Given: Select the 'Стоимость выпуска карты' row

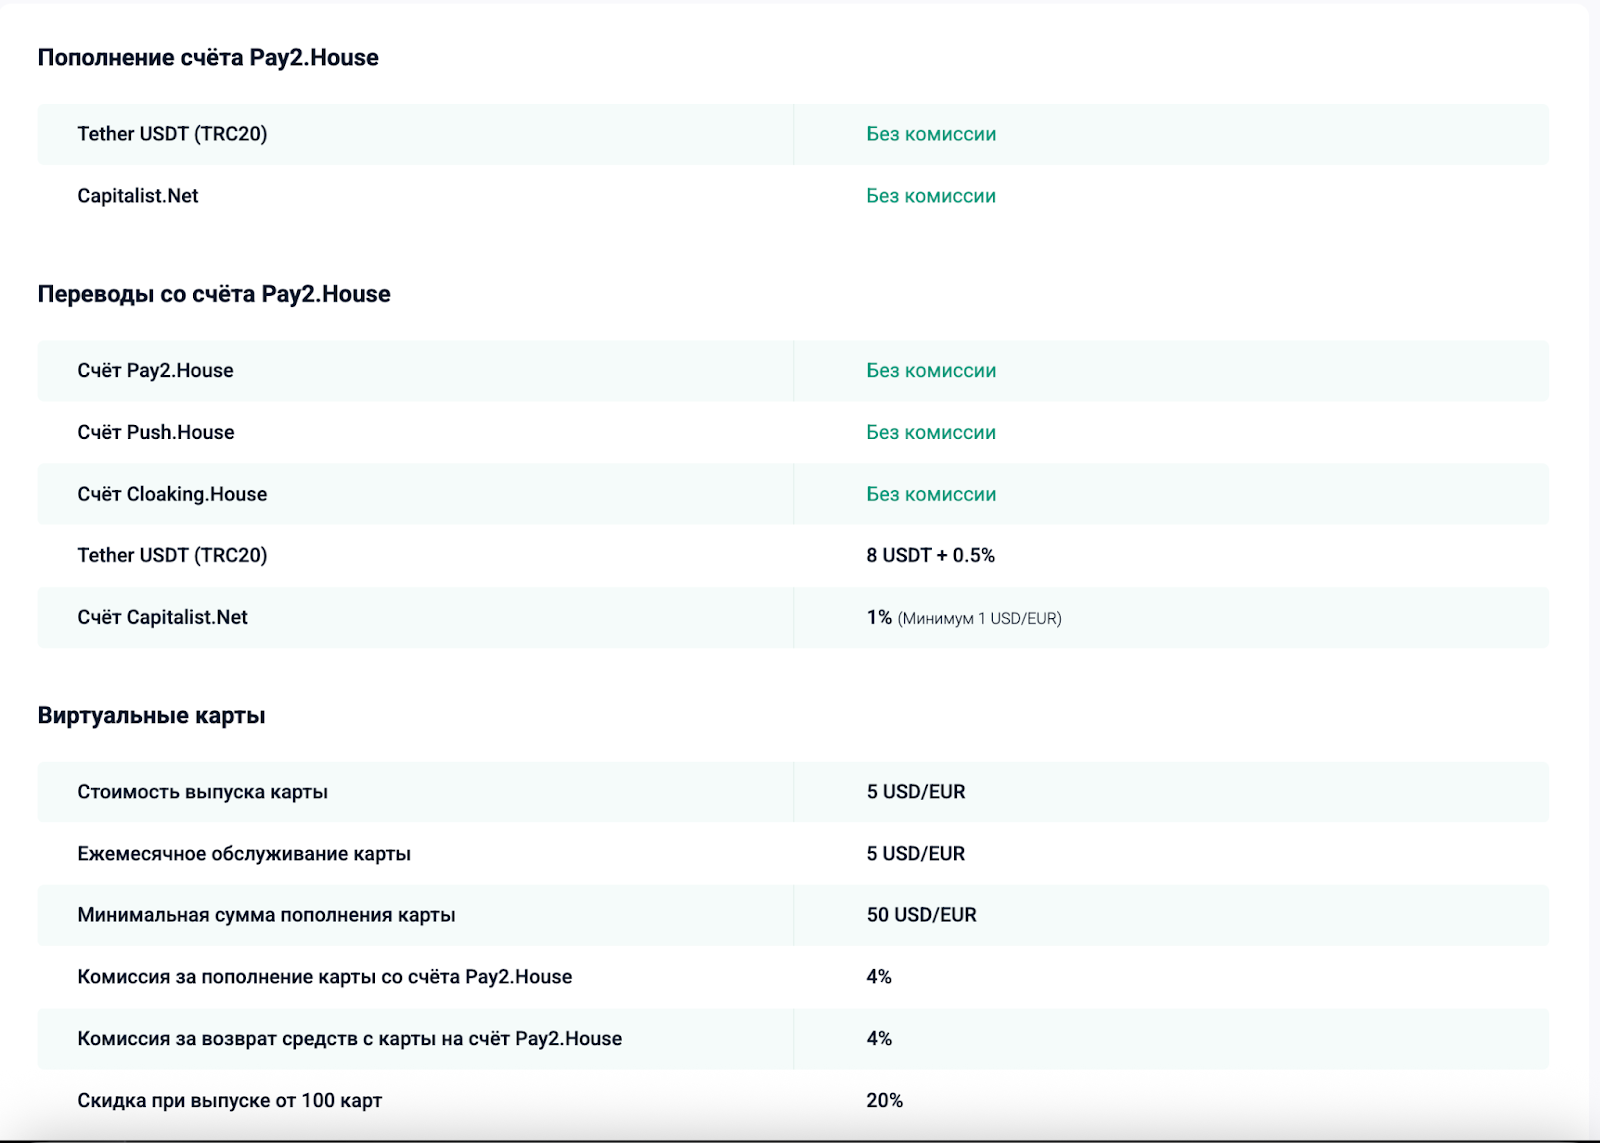Looking at the screenshot, I should (202, 792).
